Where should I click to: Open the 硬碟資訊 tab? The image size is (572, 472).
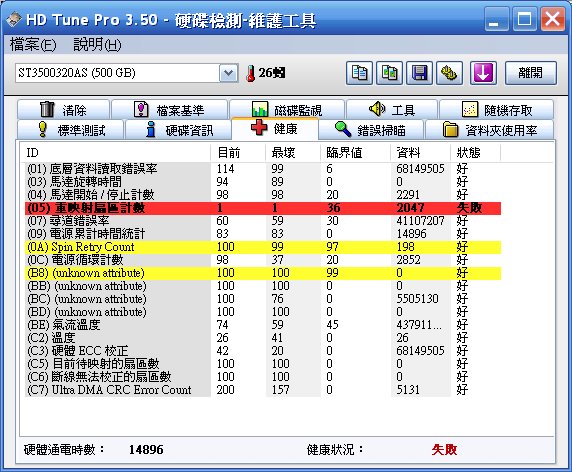[x=178, y=129]
